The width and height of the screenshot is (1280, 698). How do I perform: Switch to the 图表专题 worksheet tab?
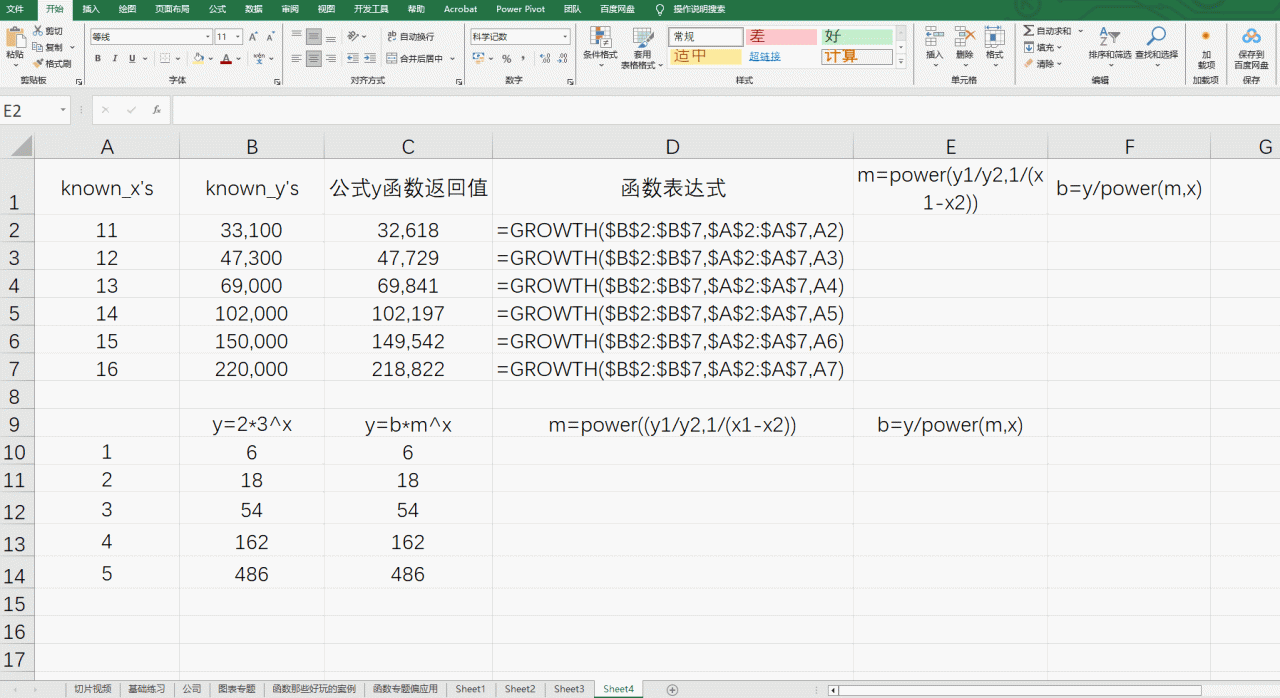pyautogui.click(x=237, y=689)
